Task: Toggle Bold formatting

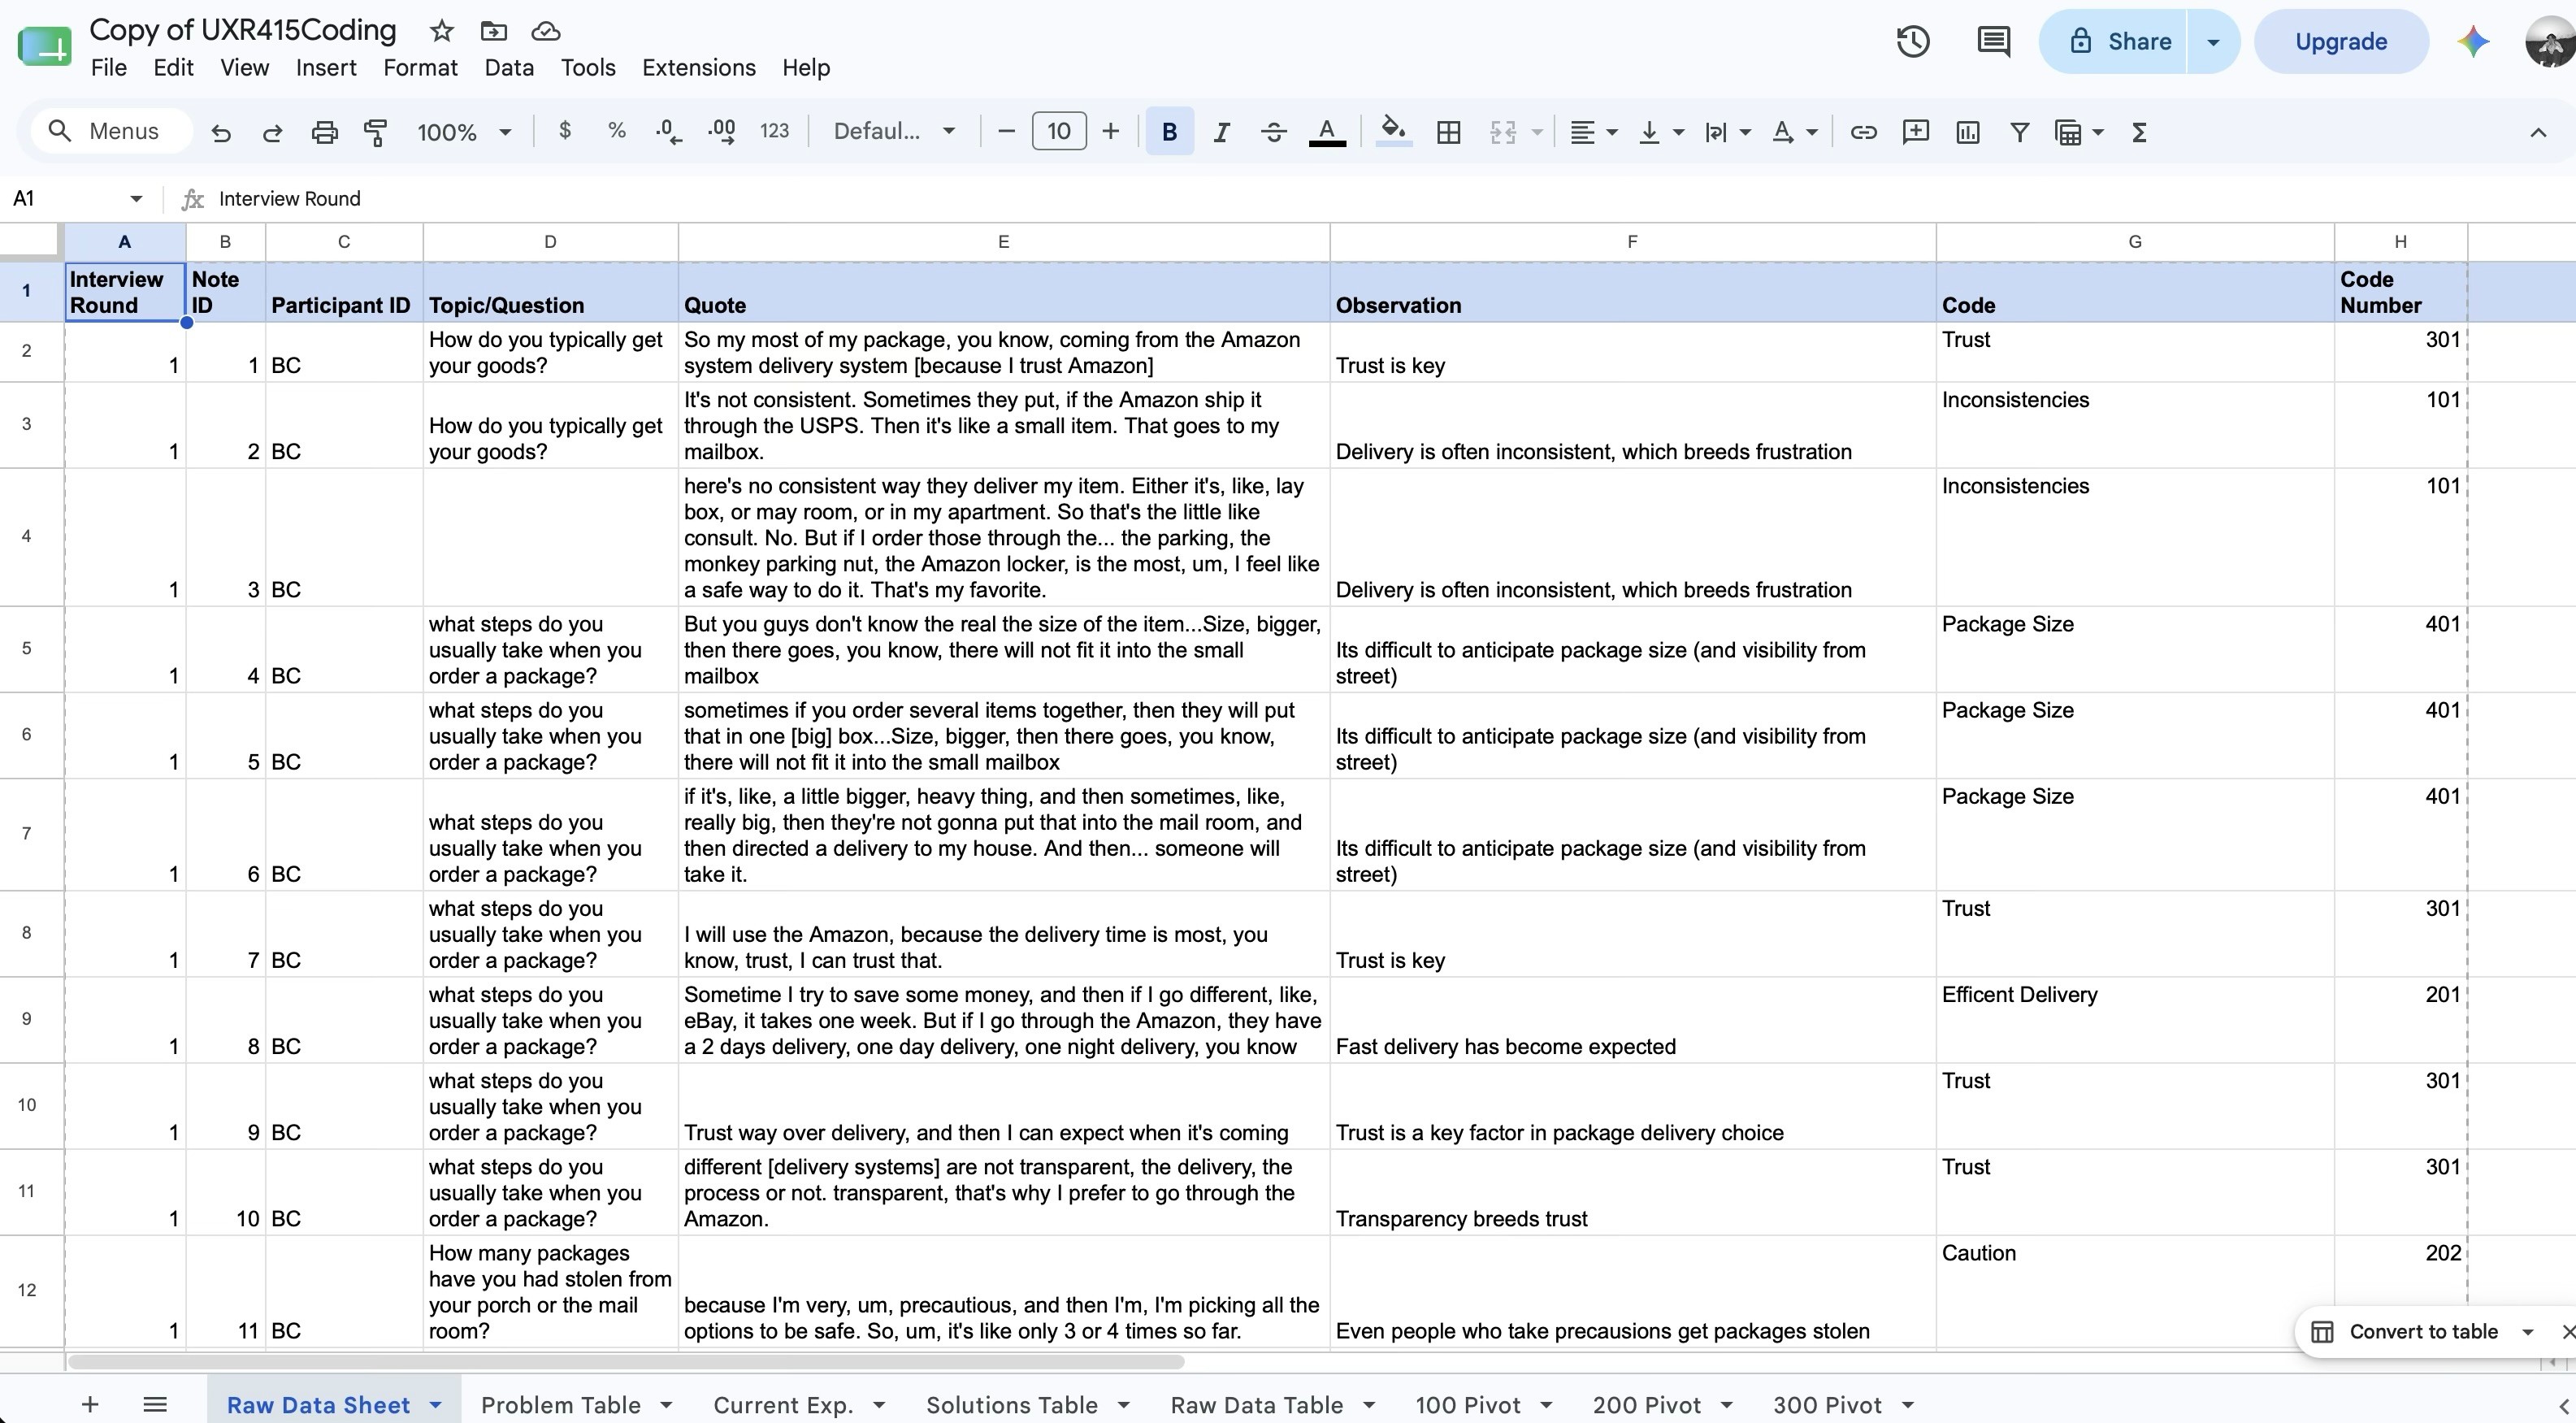Action: pyautogui.click(x=1169, y=132)
